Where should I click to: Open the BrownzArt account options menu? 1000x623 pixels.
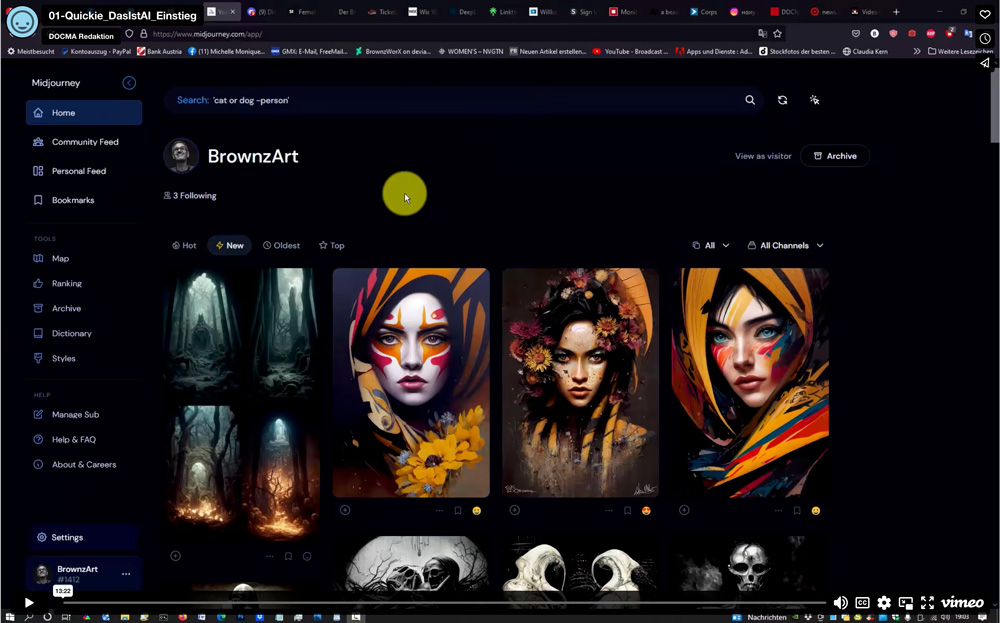click(126, 574)
